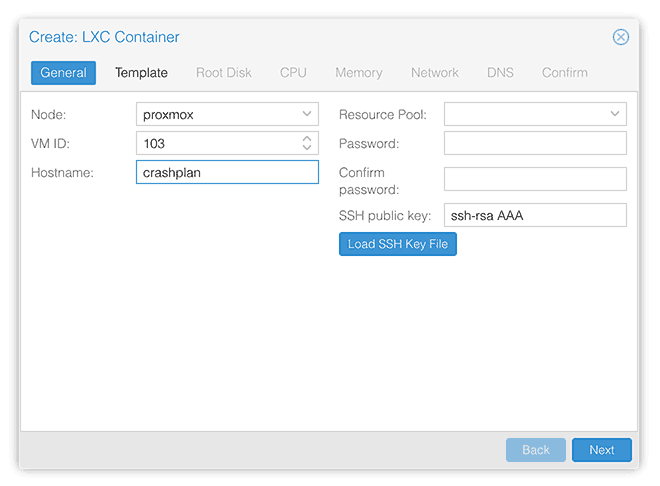Focus the Hostname field containing crashplan
Viewport: 660px width, 486px height.
pyautogui.click(x=227, y=172)
